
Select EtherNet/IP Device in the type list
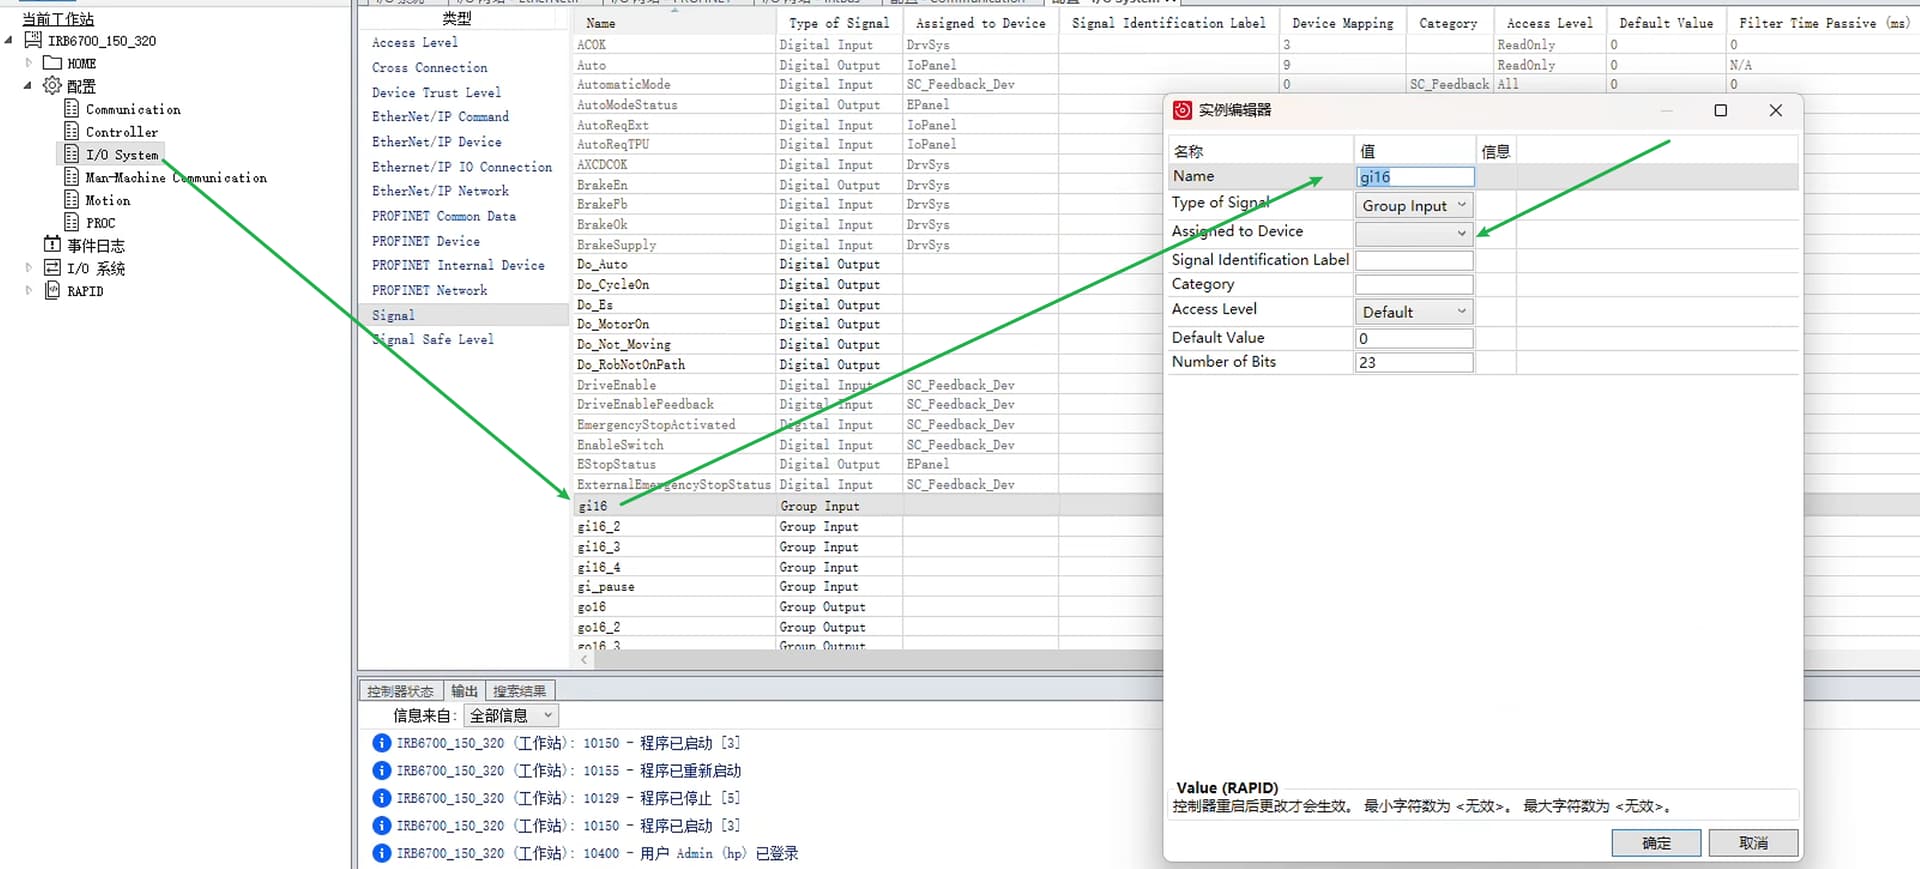[437, 142]
